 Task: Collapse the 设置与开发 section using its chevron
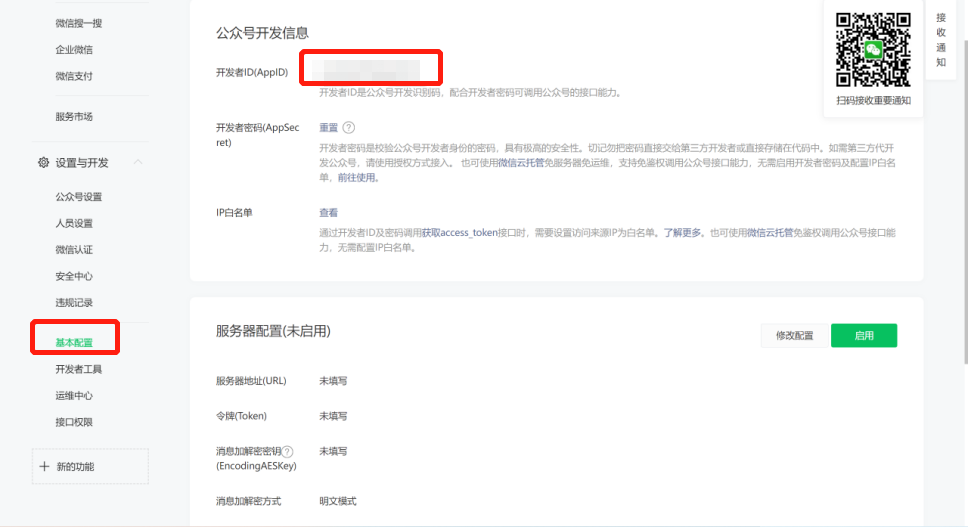[138, 163]
